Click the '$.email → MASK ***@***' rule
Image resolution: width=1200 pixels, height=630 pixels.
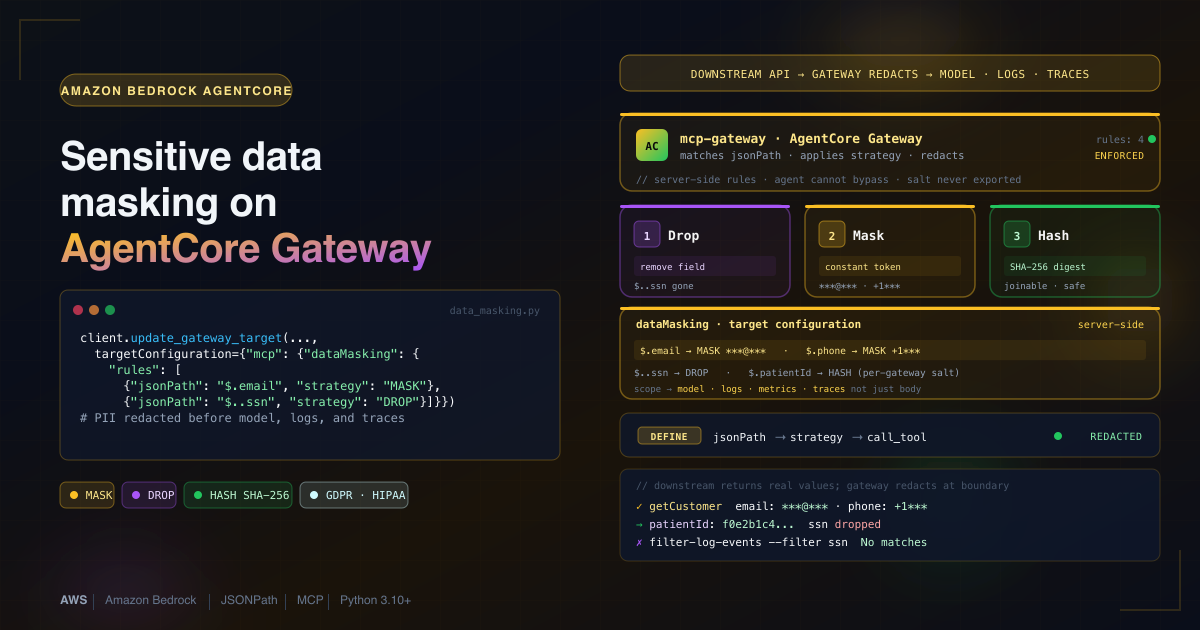703,350
